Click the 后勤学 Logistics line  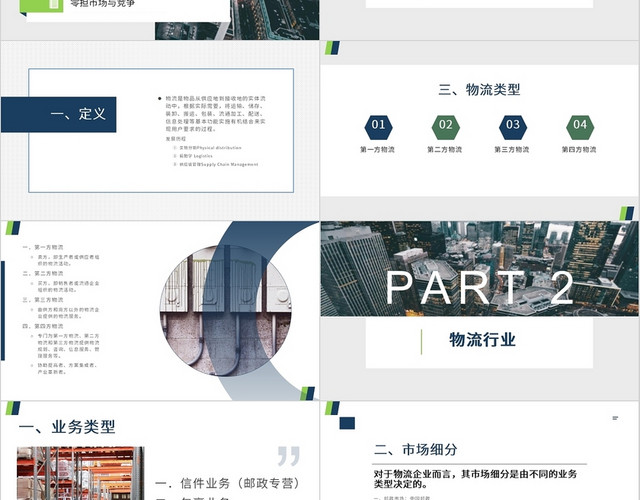coord(193,156)
